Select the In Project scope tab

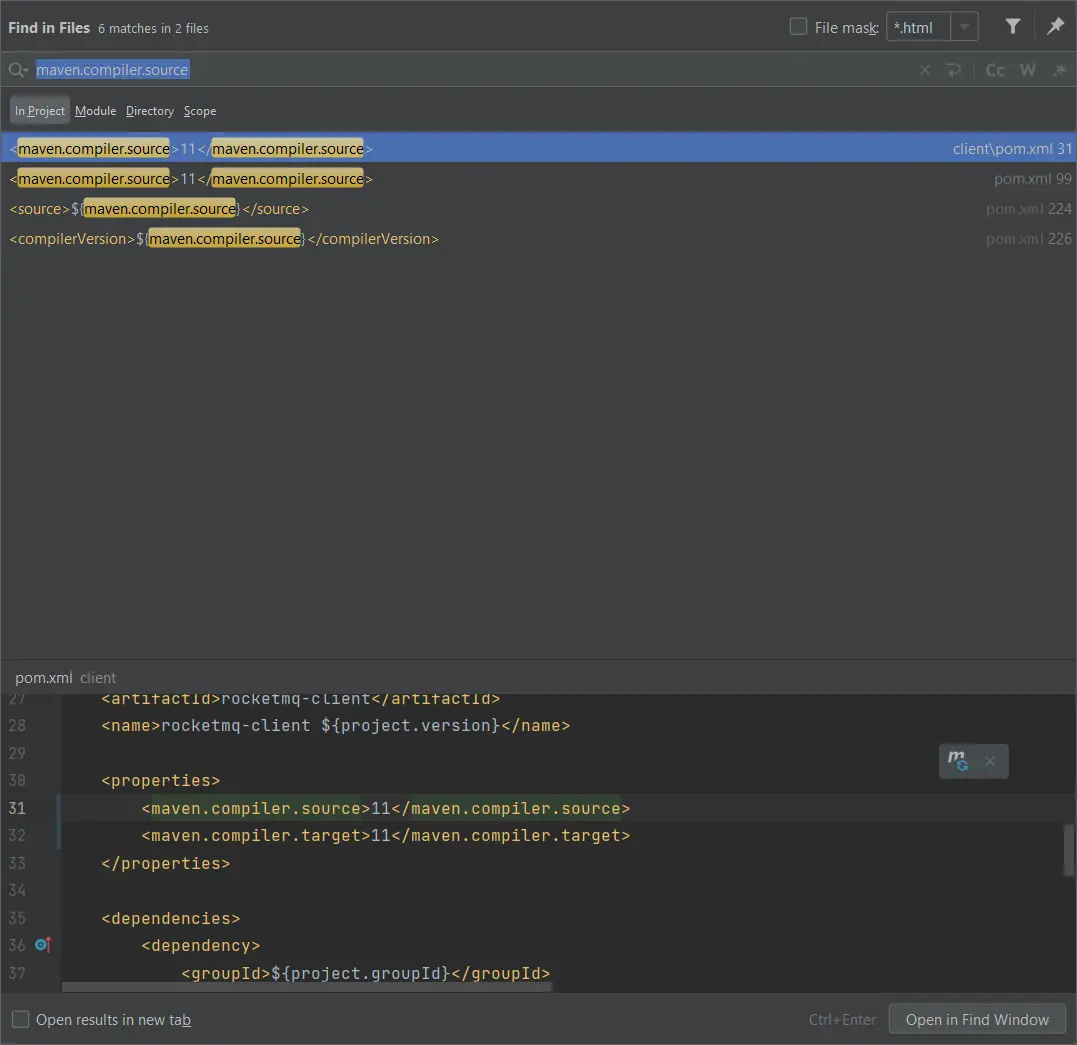40,111
